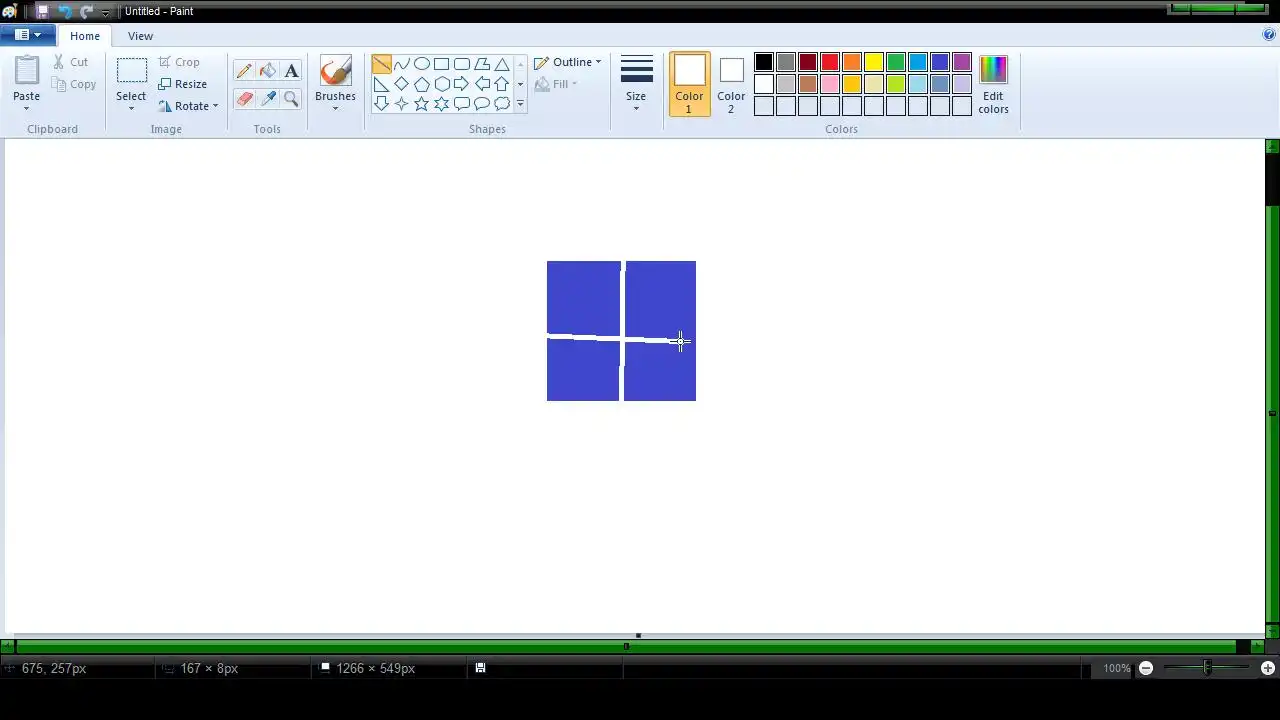Choose the Down arrow shape
The image size is (1280, 720).
tap(381, 103)
